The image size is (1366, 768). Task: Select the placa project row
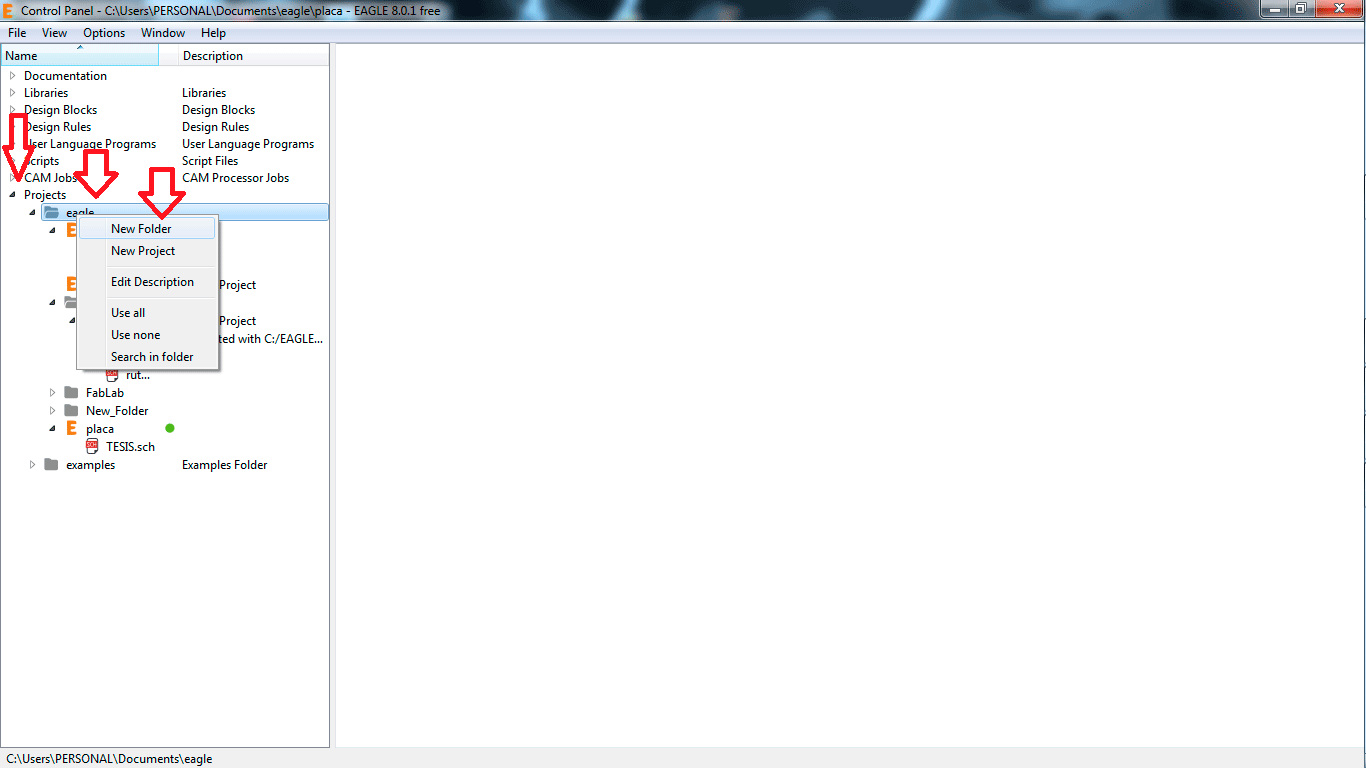pyautogui.click(x=100, y=429)
